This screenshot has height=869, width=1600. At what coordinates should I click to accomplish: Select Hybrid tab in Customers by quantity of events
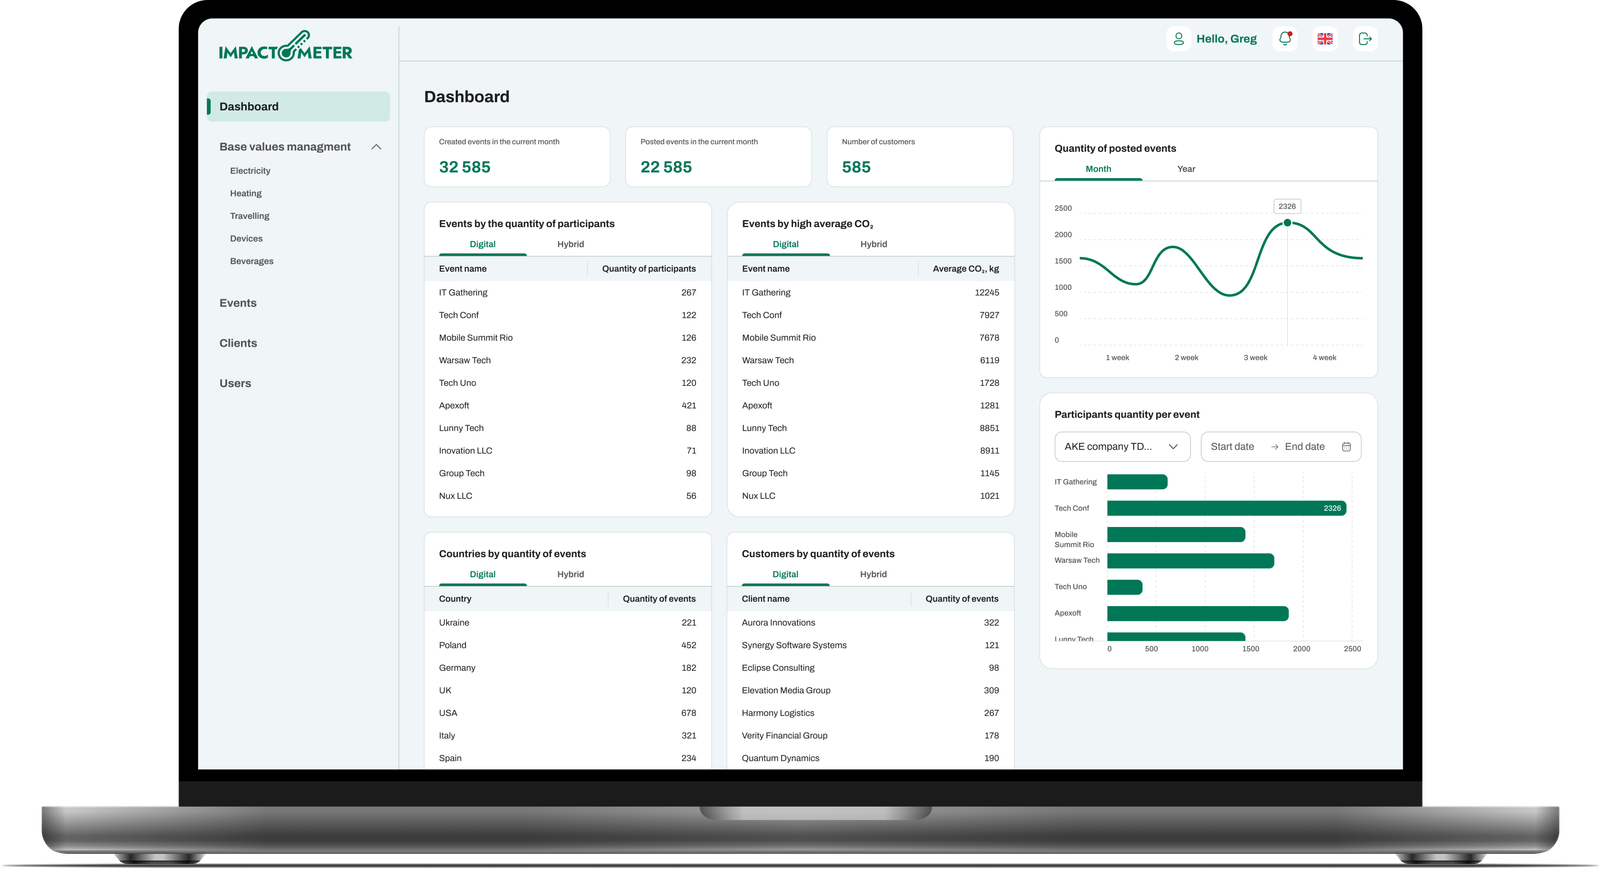(x=873, y=574)
